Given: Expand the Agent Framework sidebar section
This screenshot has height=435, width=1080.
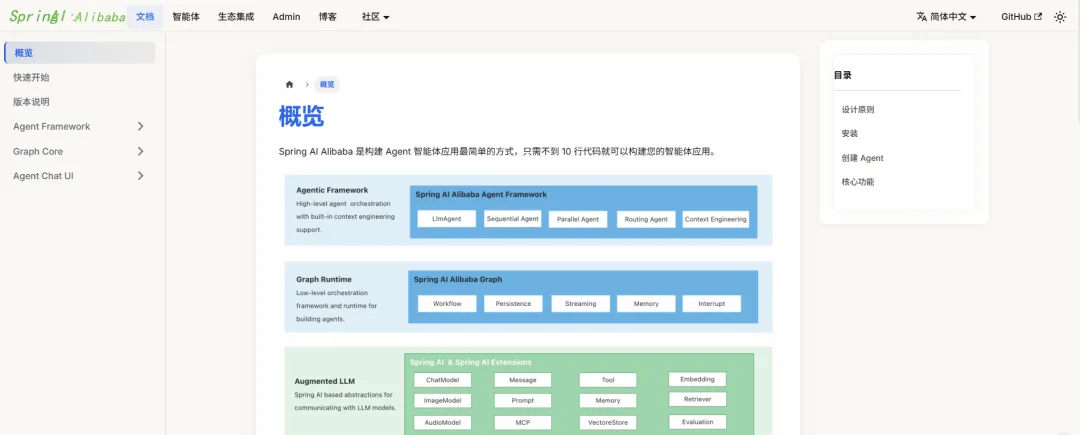Looking at the screenshot, I should pyautogui.click(x=79, y=127).
